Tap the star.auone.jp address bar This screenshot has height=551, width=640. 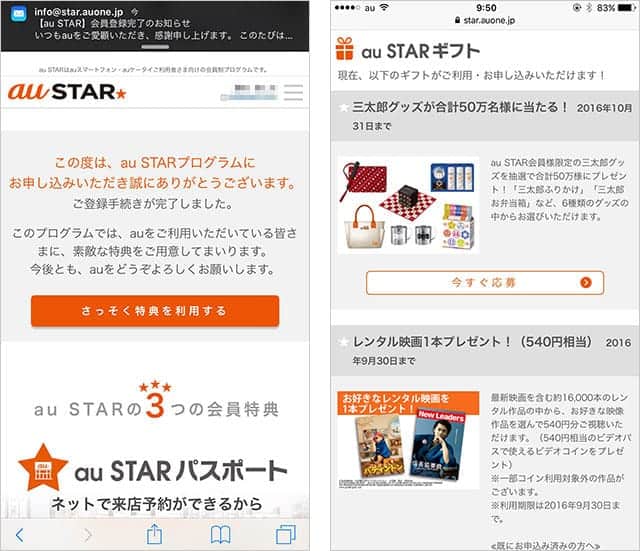pyautogui.click(x=485, y=20)
